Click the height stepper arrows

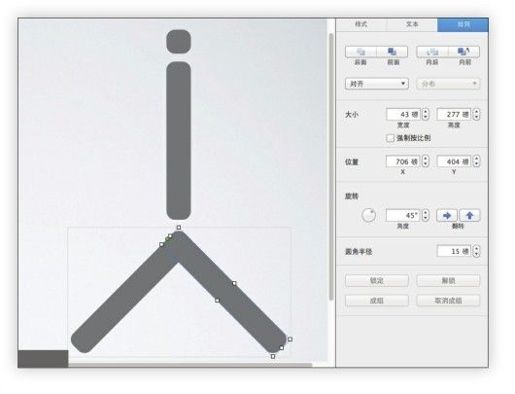click(x=476, y=114)
